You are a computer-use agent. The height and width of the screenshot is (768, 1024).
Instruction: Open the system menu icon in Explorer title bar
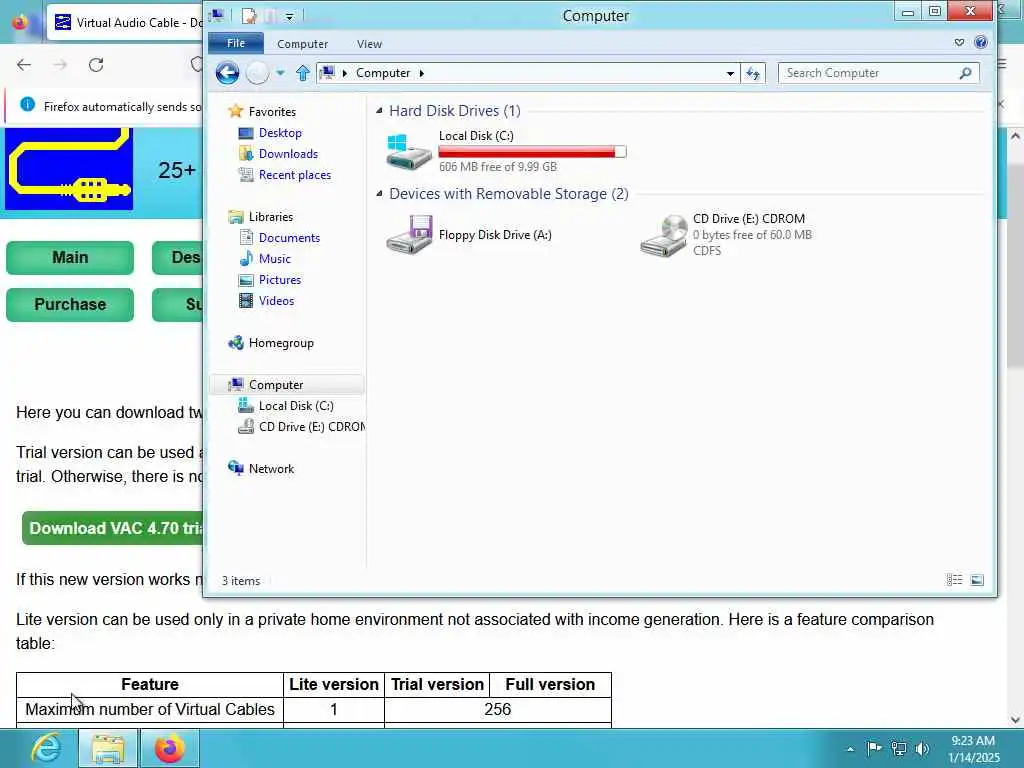coord(217,15)
